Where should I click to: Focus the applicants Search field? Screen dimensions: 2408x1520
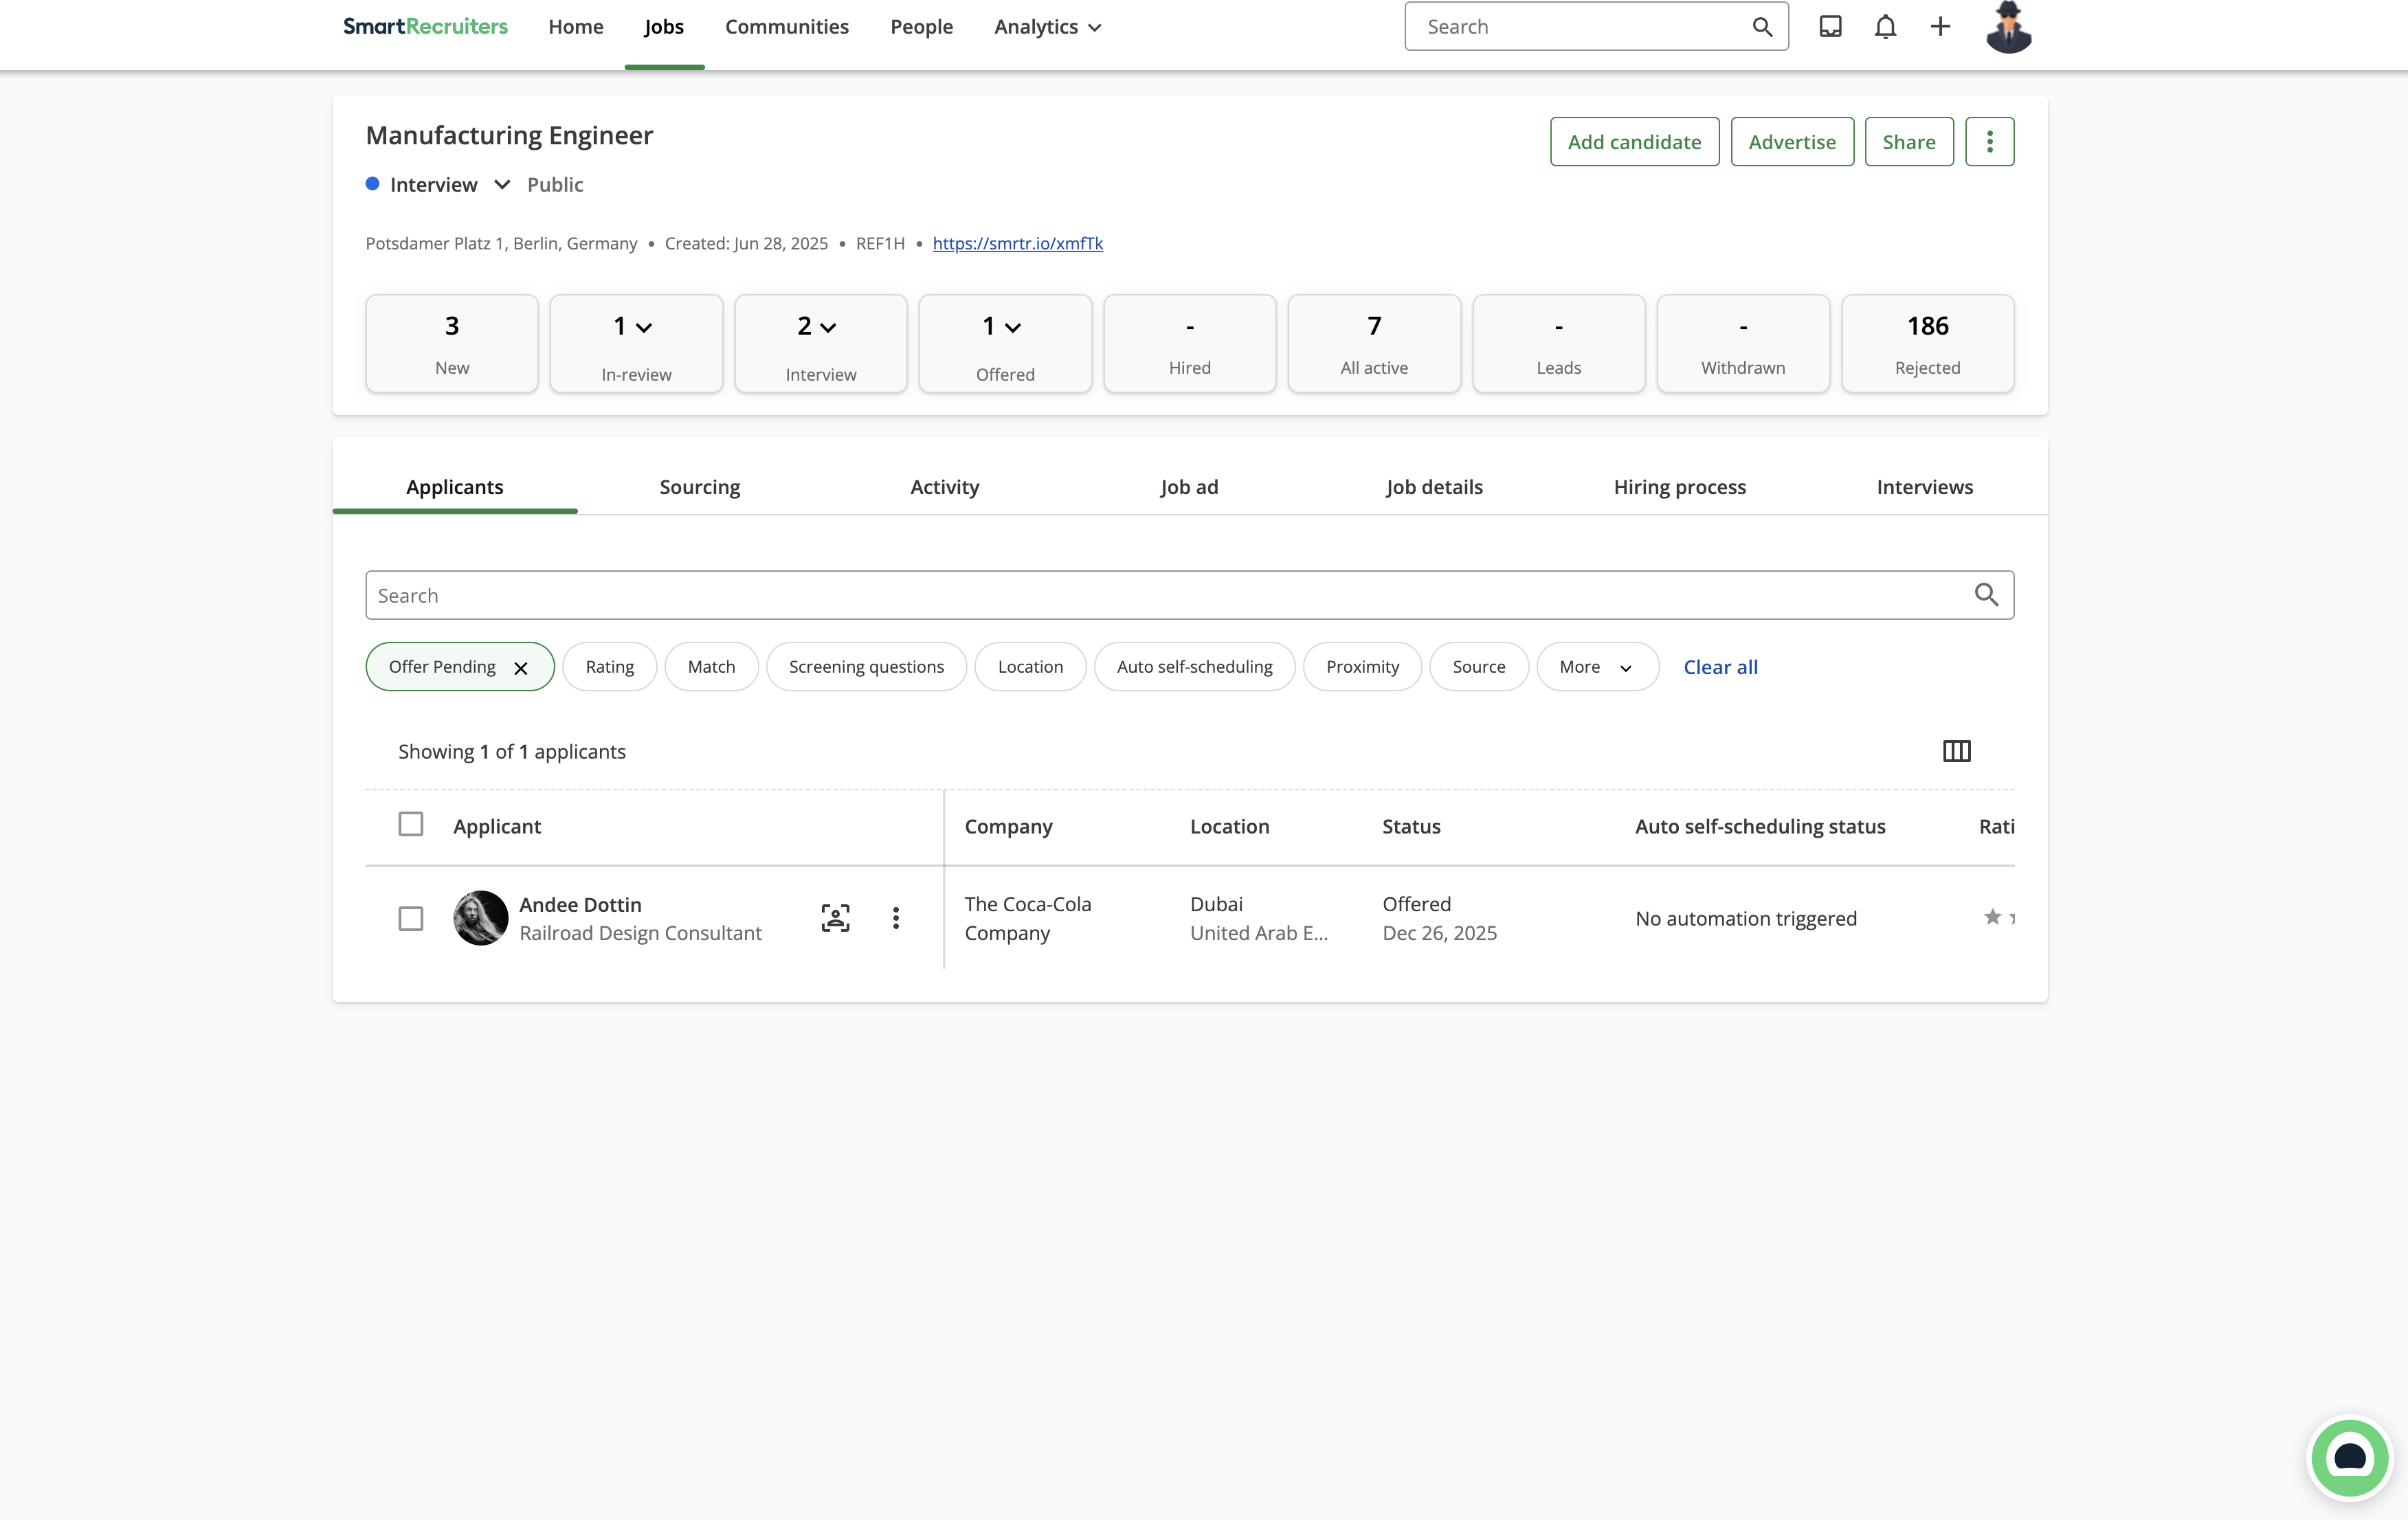click(1189, 595)
